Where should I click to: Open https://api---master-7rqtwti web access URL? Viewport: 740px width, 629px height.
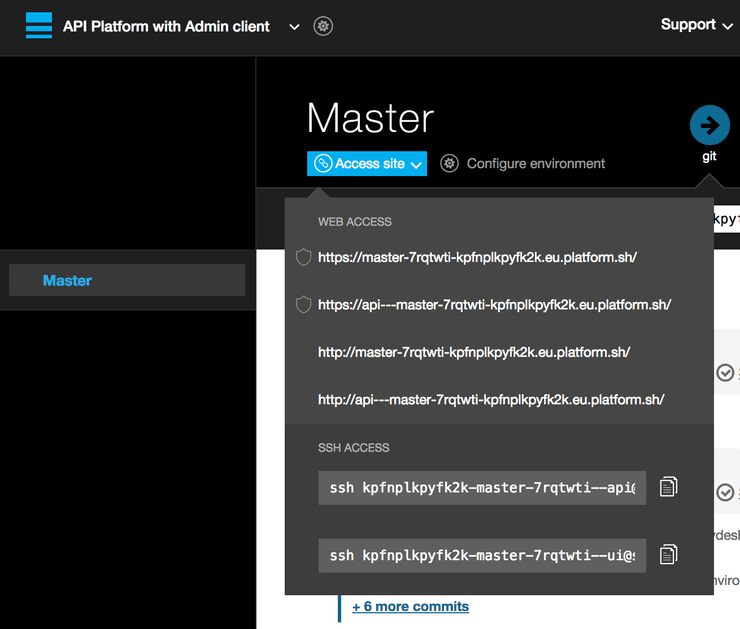494,305
